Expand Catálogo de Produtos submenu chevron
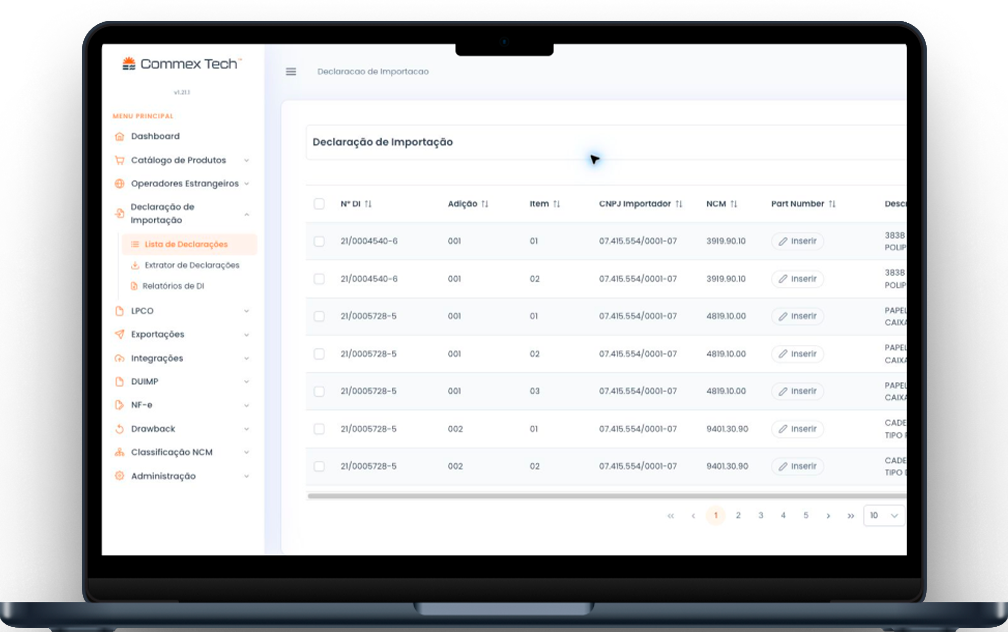Screen dimensions: 1008x632 coord(247,161)
